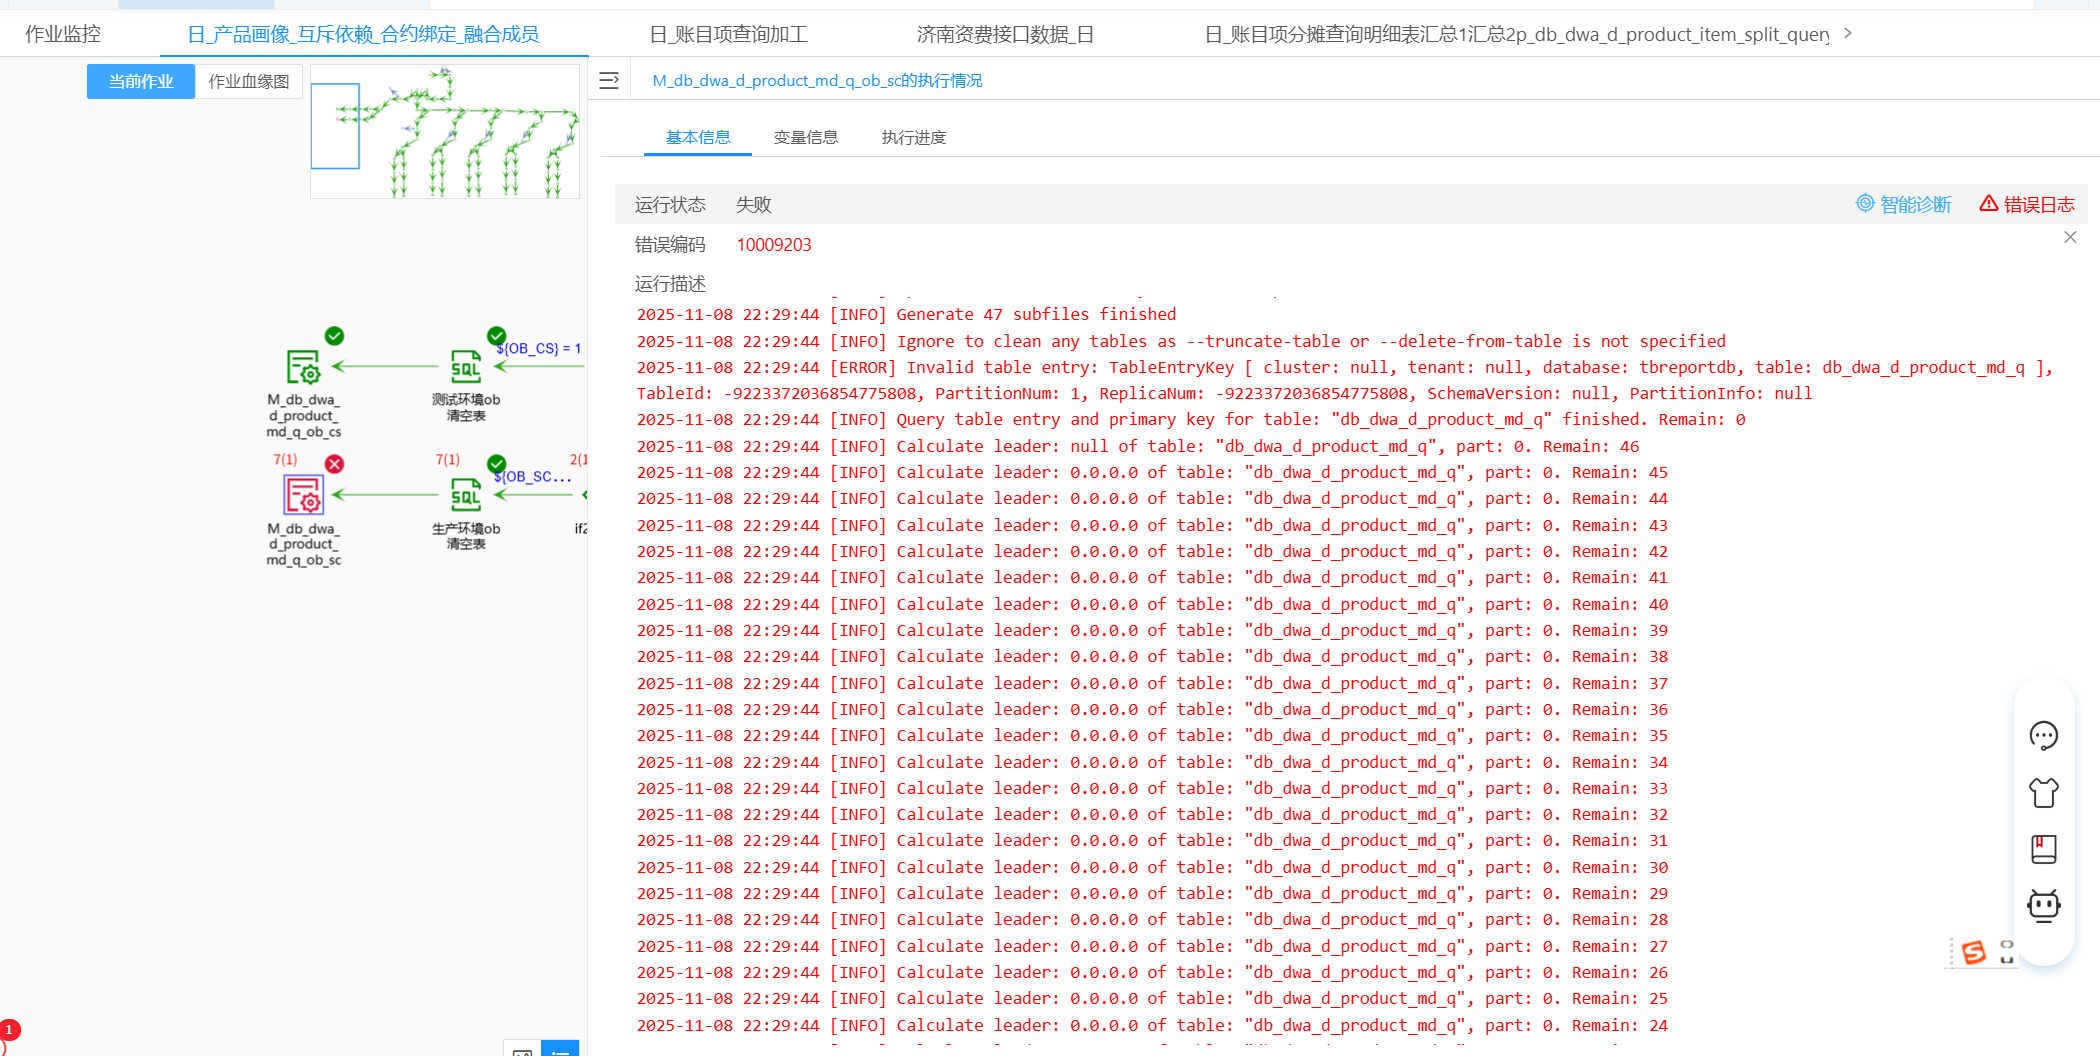
Task: Switch to 当前作业 view
Action: [141, 81]
